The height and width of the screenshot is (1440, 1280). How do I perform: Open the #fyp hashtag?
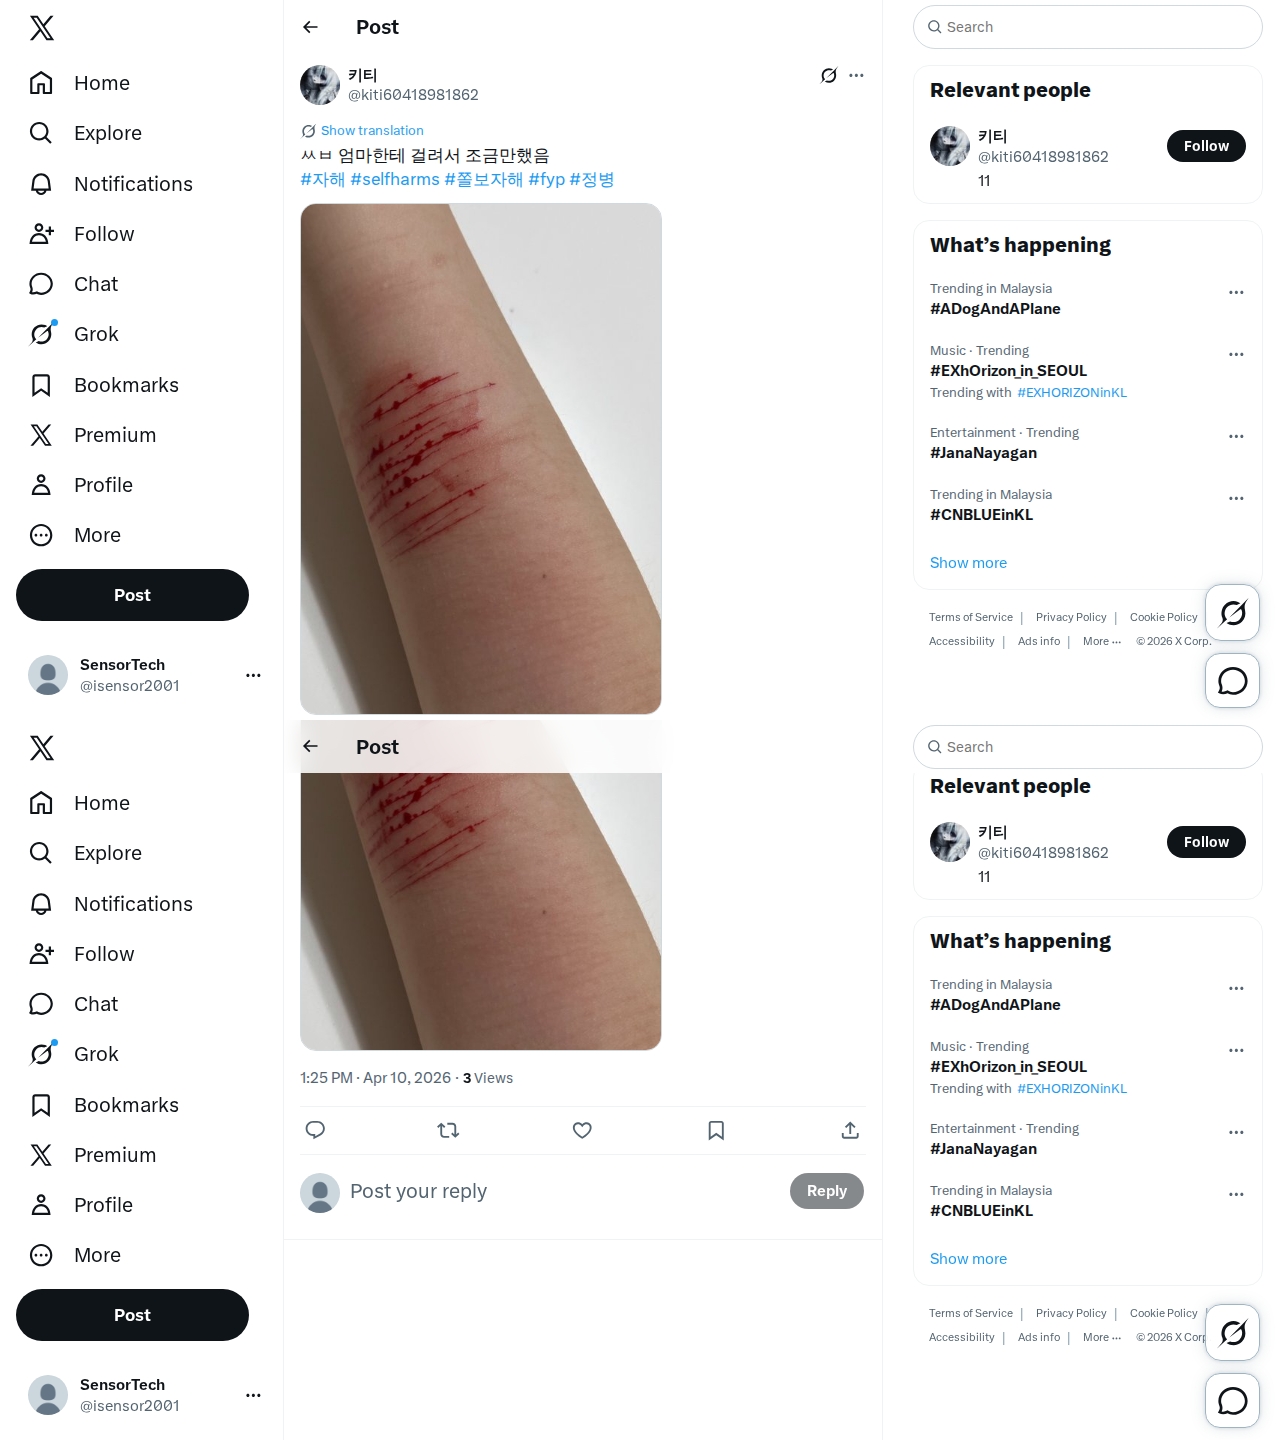click(546, 179)
